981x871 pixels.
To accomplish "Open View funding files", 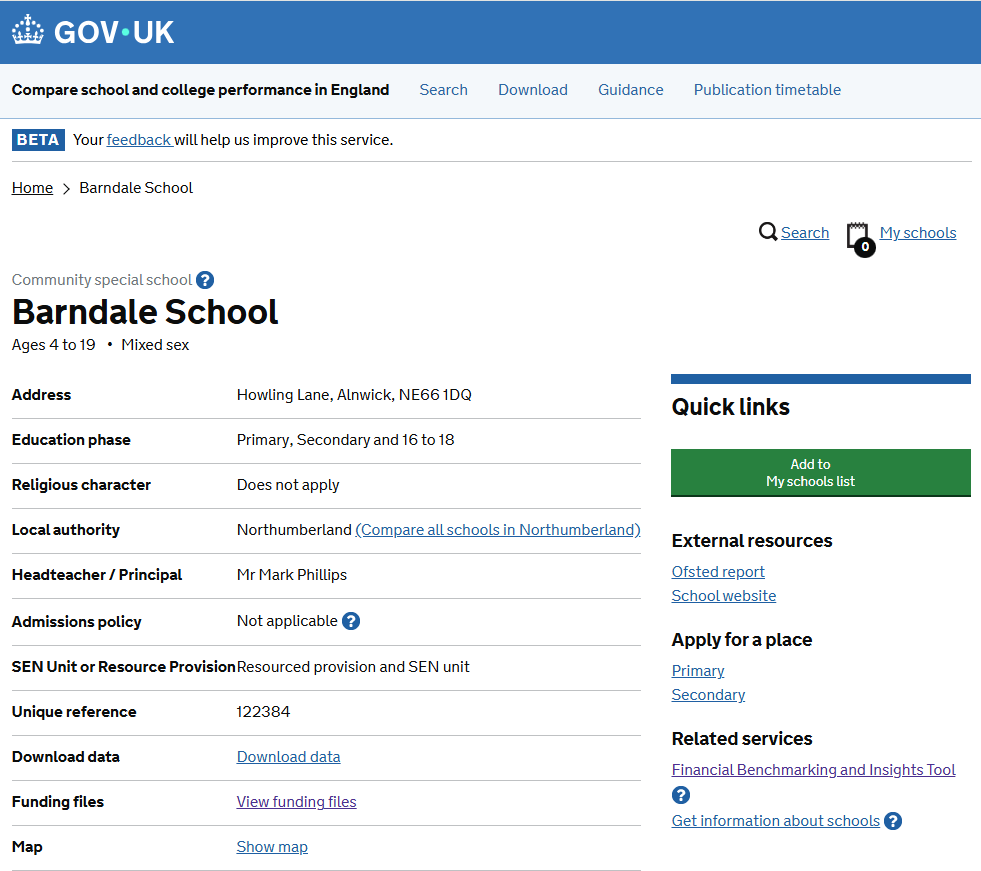I will click(x=296, y=801).
